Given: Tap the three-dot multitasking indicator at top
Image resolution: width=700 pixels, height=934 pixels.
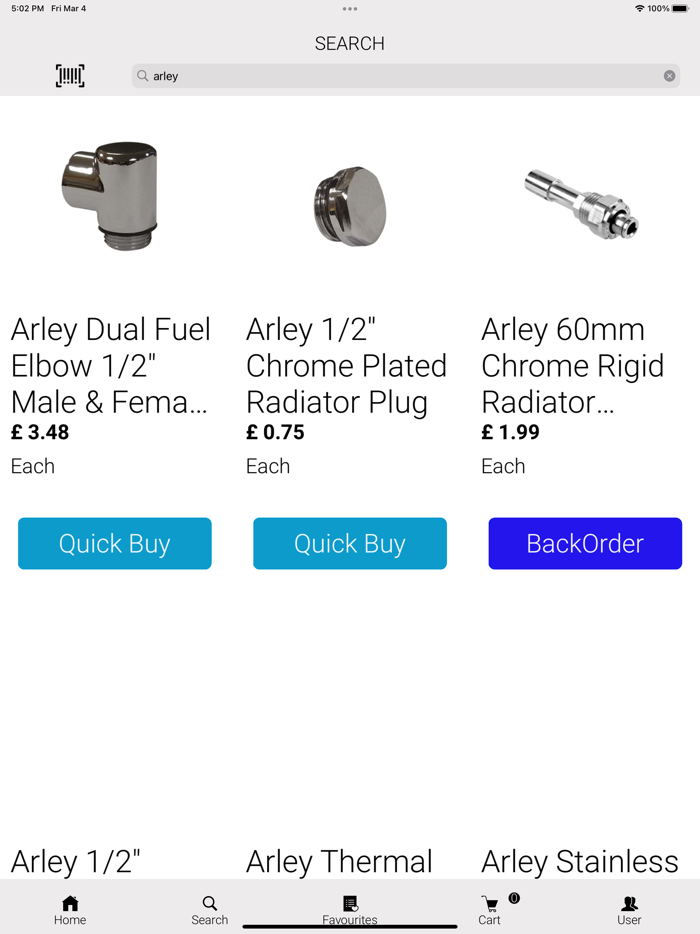Looking at the screenshot, I should click(x=350, y=9).
